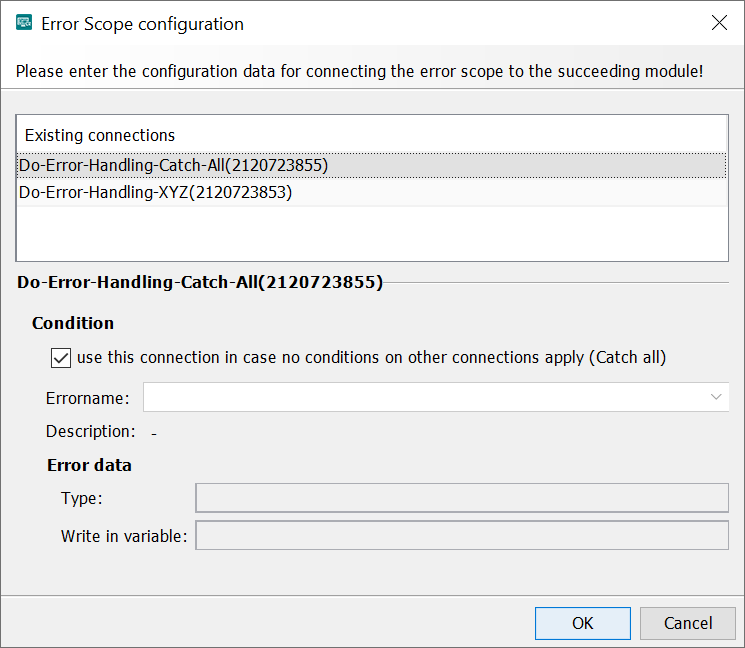Close the Error Scope configuration dialog
Screen dimensions: 745x648
tap(718, 24)
